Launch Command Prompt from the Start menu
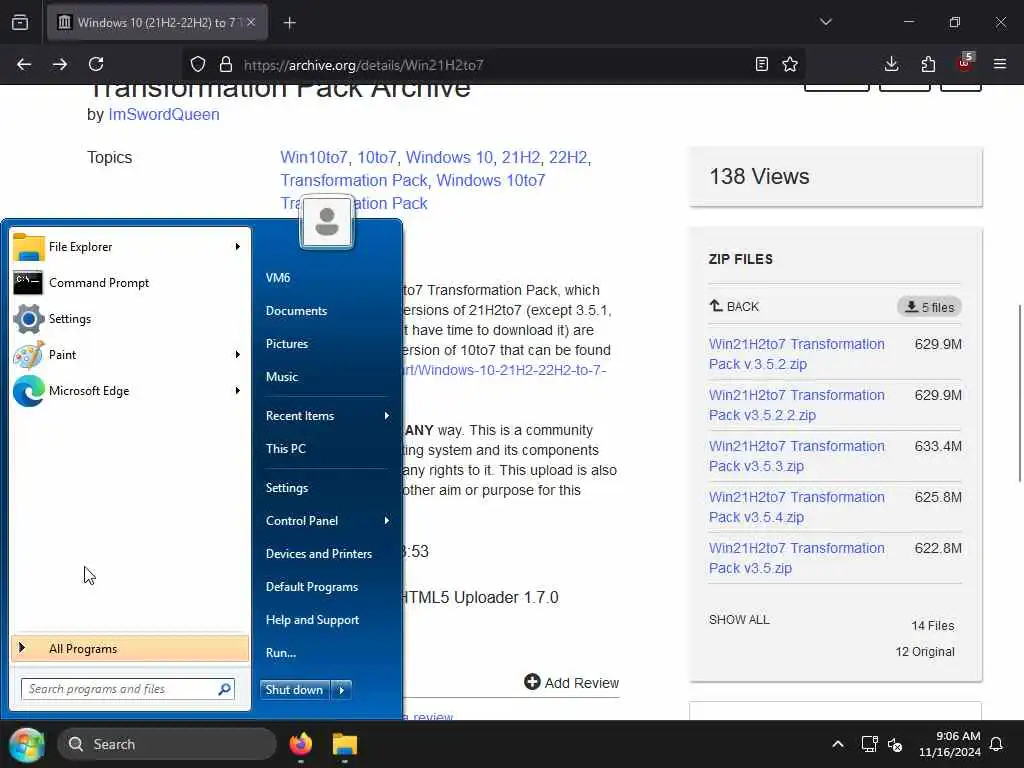This screenshot has width=1024, height=768. (x=130, y=283)
